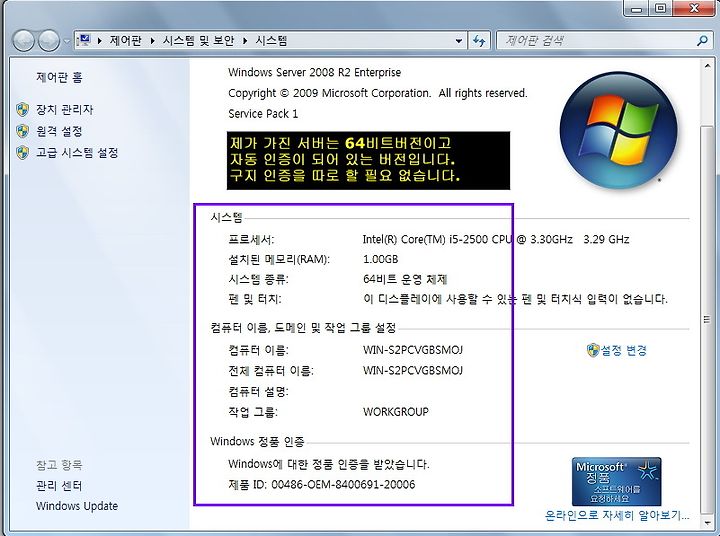Click 설정 변경 link

(624, 350)
